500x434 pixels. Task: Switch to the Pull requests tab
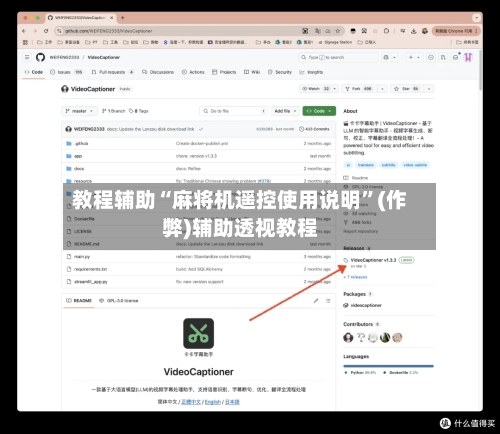112,72
